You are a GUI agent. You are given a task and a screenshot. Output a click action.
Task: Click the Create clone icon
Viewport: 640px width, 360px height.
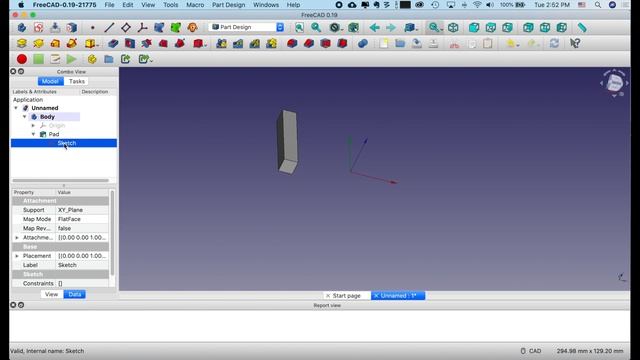point(192,28)
